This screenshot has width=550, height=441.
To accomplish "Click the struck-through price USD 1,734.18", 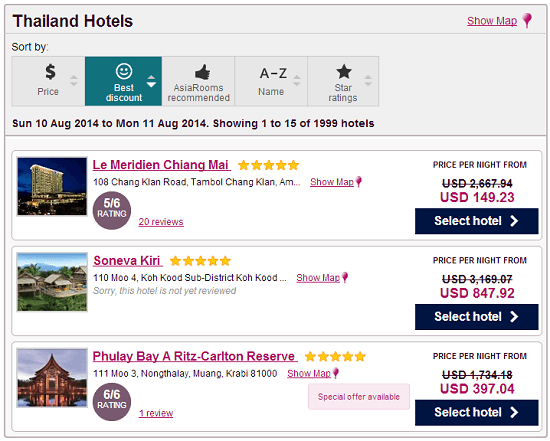I will click(x=477, y=375).
